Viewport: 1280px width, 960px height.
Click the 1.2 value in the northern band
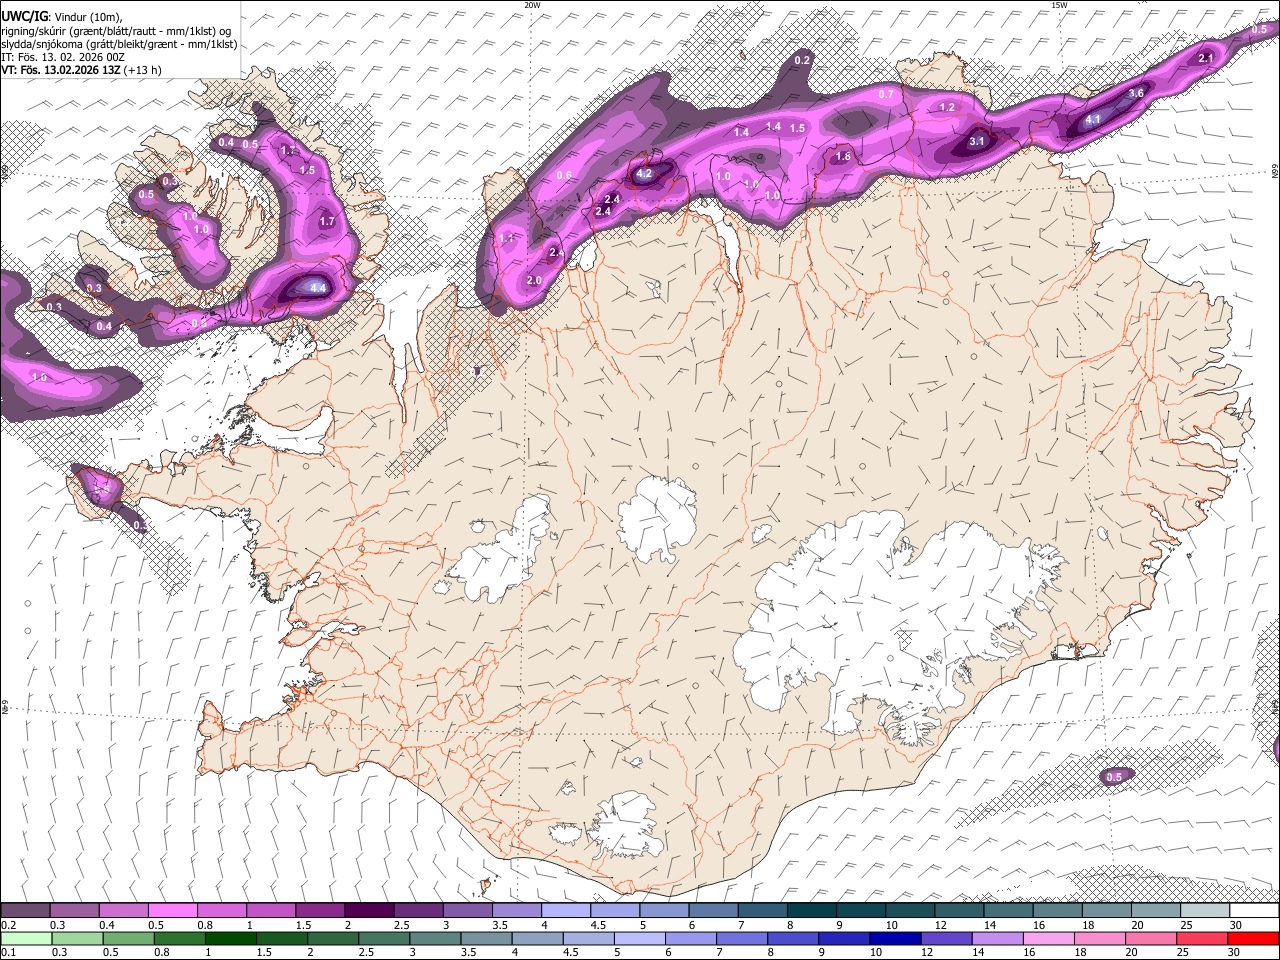pyautogui.click(x=947, y=107)
